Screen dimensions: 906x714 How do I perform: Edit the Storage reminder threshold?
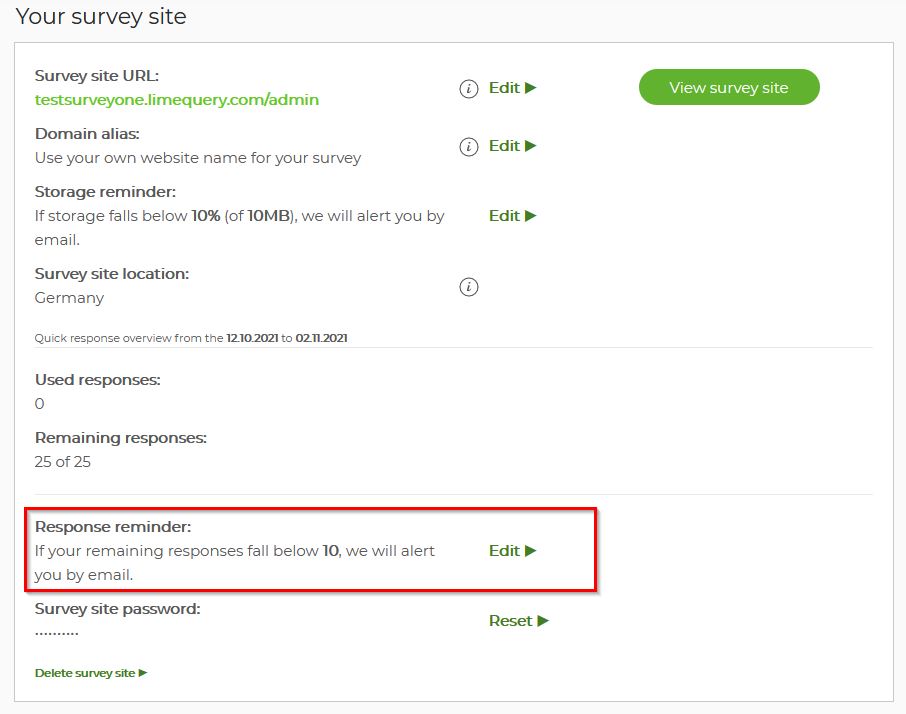pos(513,215)
